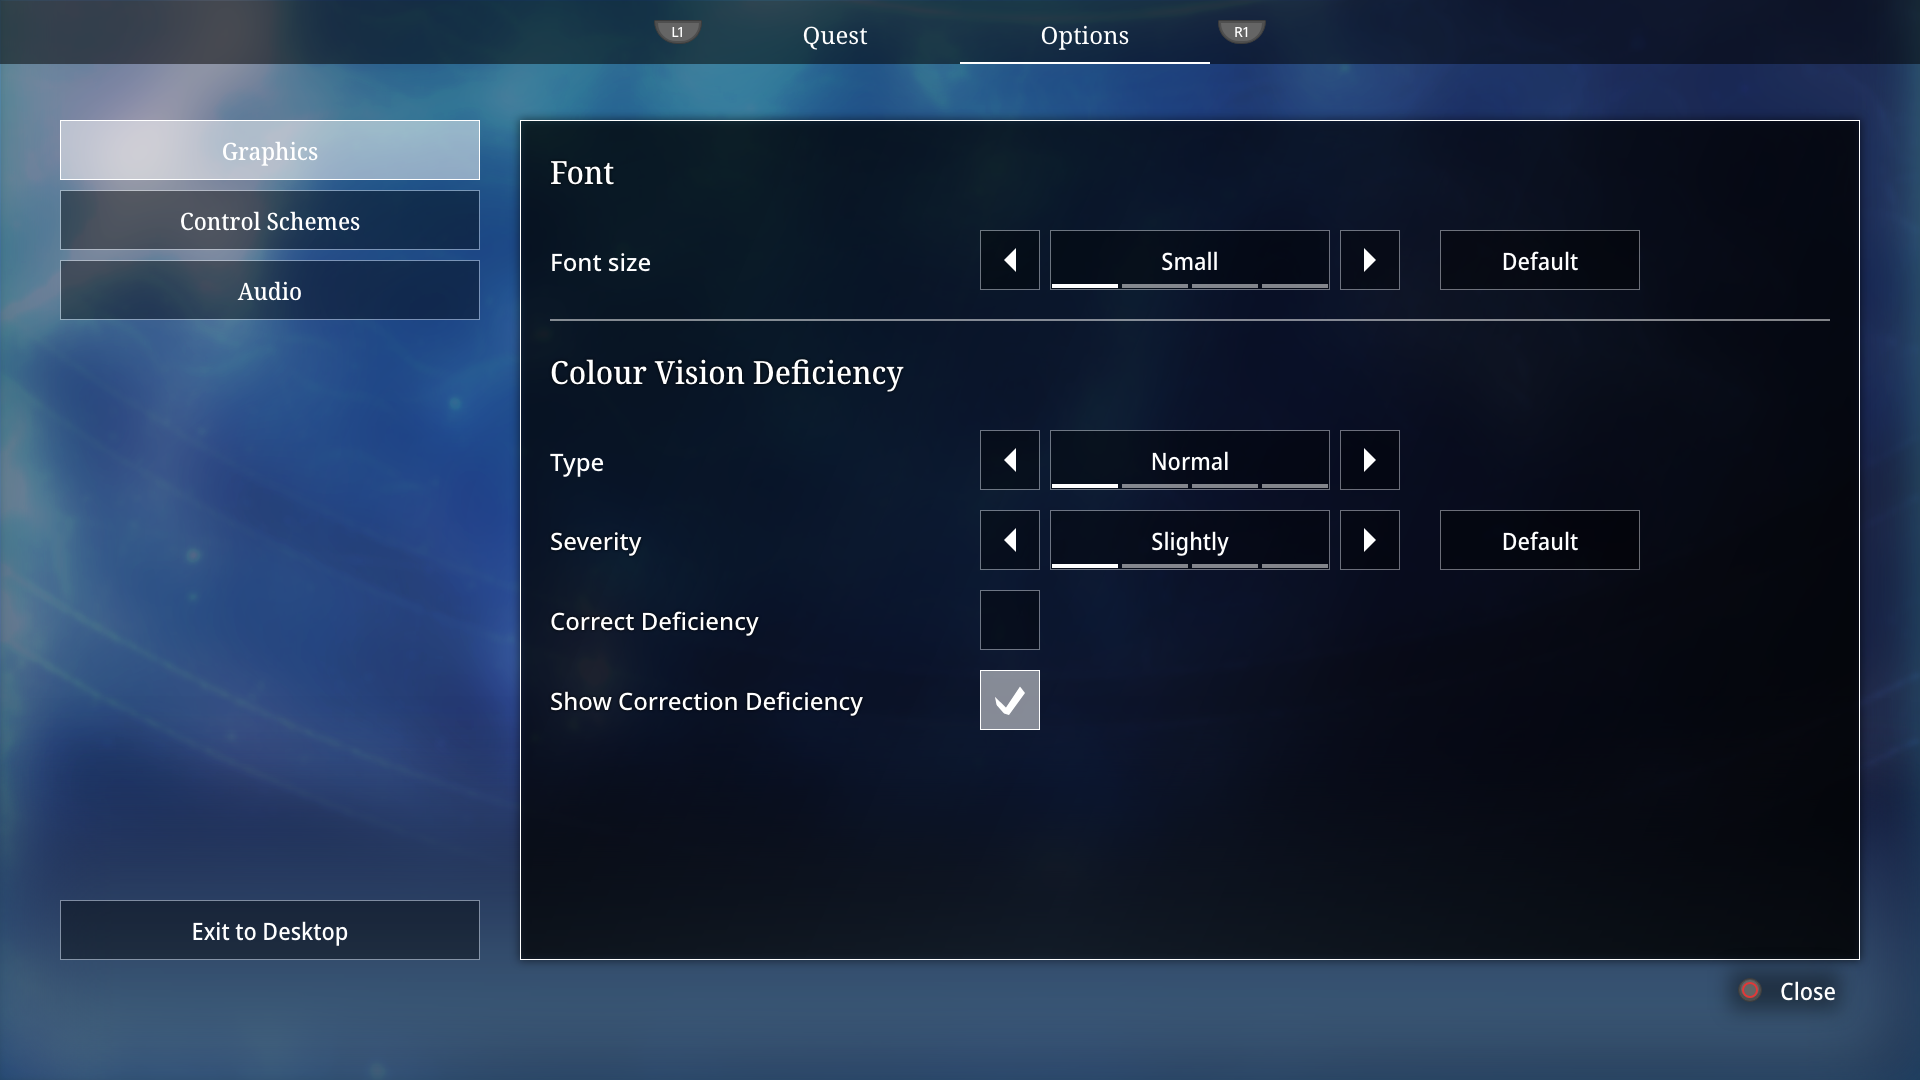Enable the Correct Deficiency checkbox
Viewport: 1920px width, 1080px height.
(x=1010, y=620)
